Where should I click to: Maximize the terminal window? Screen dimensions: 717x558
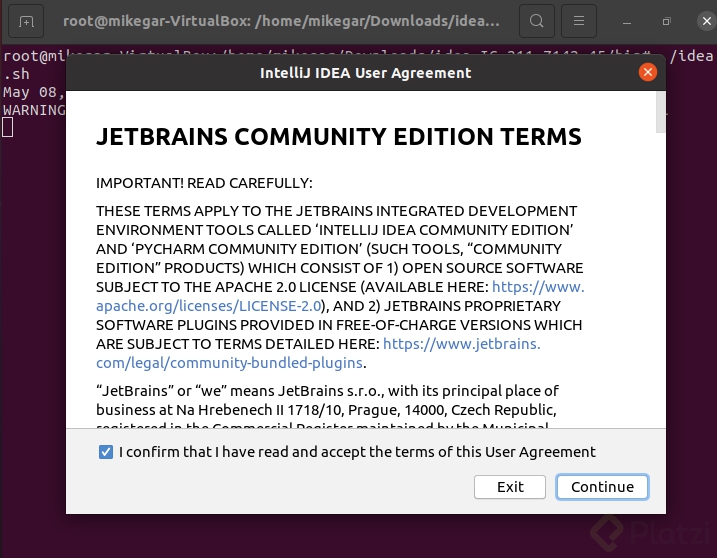[x=667, y=21]
